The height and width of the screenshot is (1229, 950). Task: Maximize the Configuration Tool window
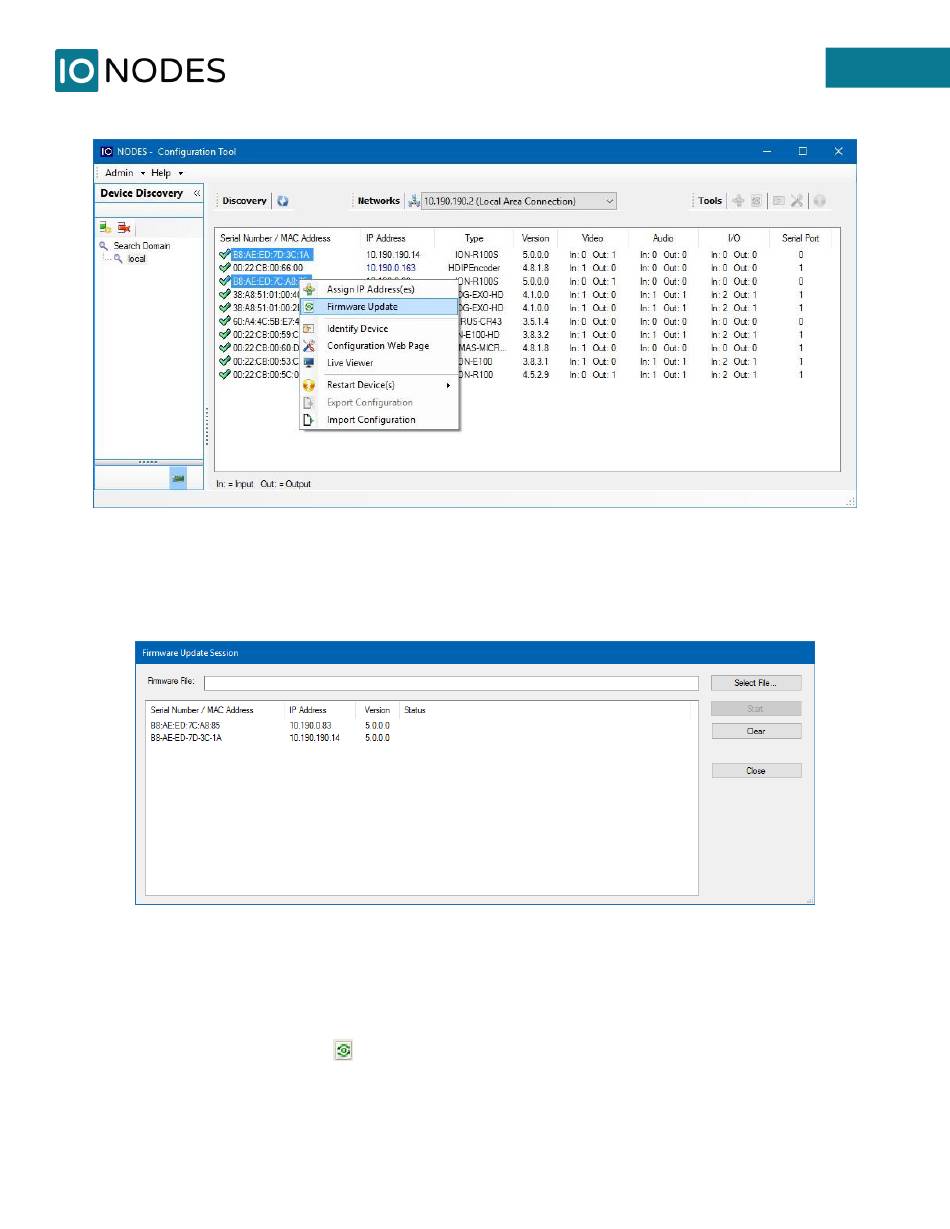coord(802,152)
